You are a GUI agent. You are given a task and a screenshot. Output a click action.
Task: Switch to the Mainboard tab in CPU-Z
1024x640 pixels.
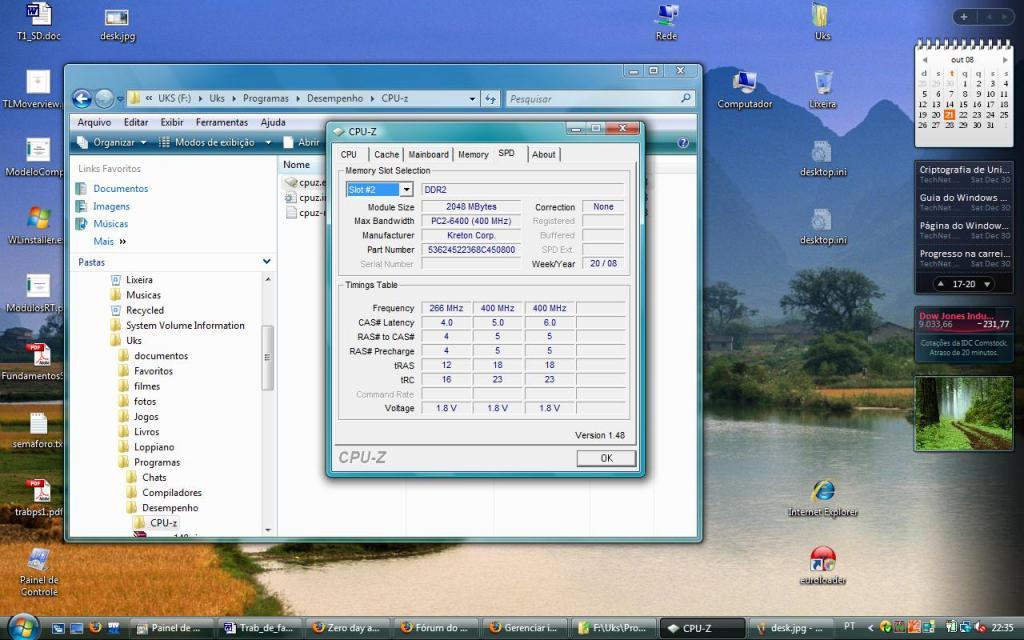coord(428,155)
